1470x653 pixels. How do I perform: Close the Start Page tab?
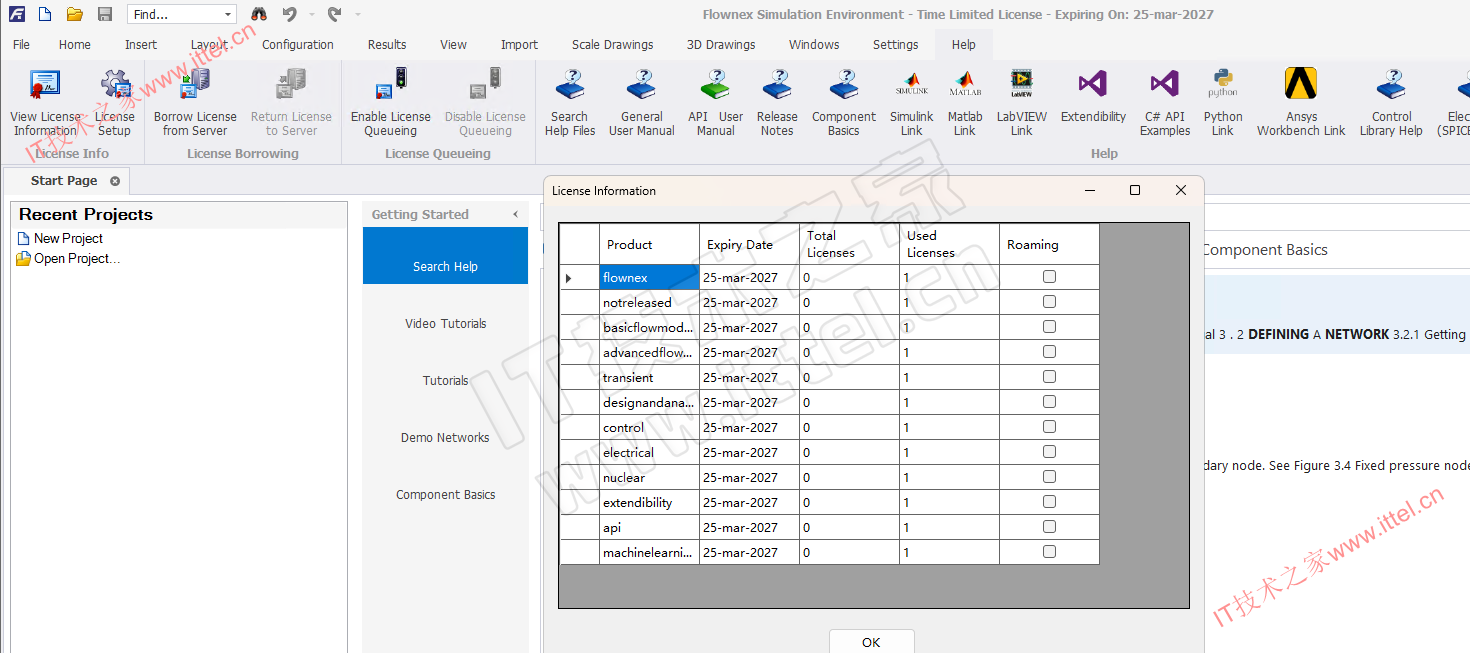coord(115,181)
